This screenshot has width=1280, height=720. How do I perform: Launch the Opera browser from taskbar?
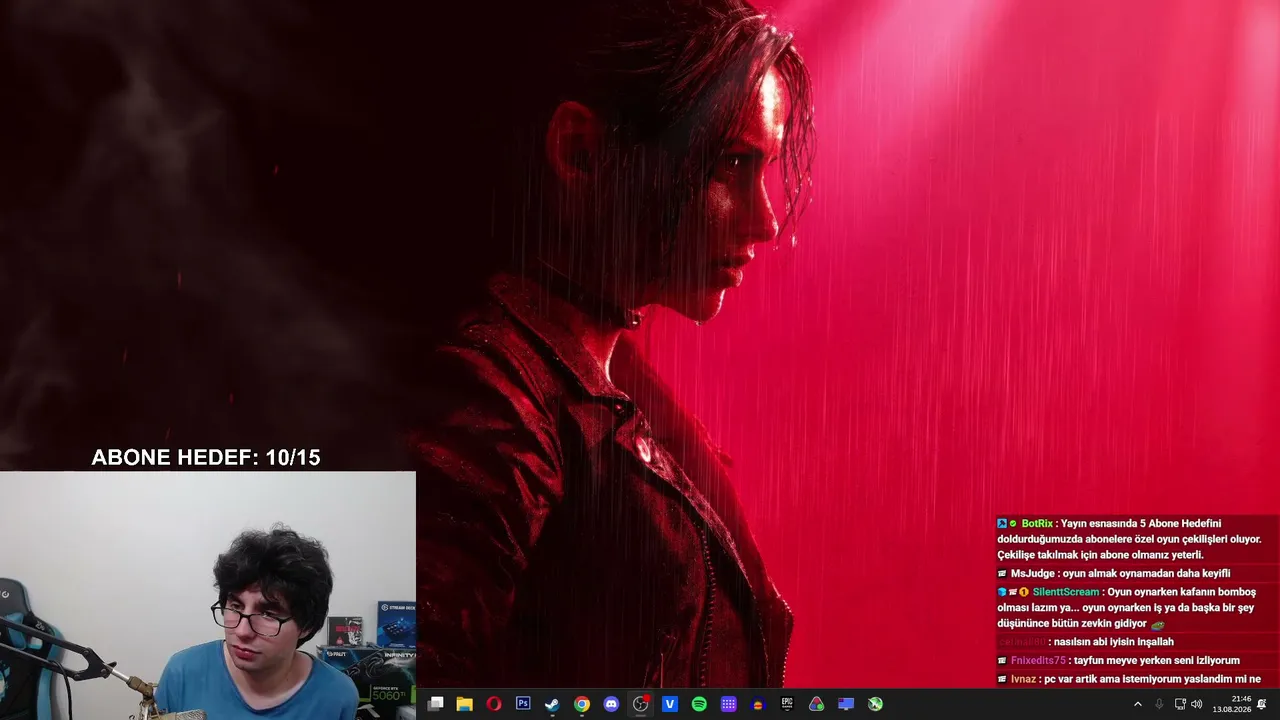[x=494, y=704]
